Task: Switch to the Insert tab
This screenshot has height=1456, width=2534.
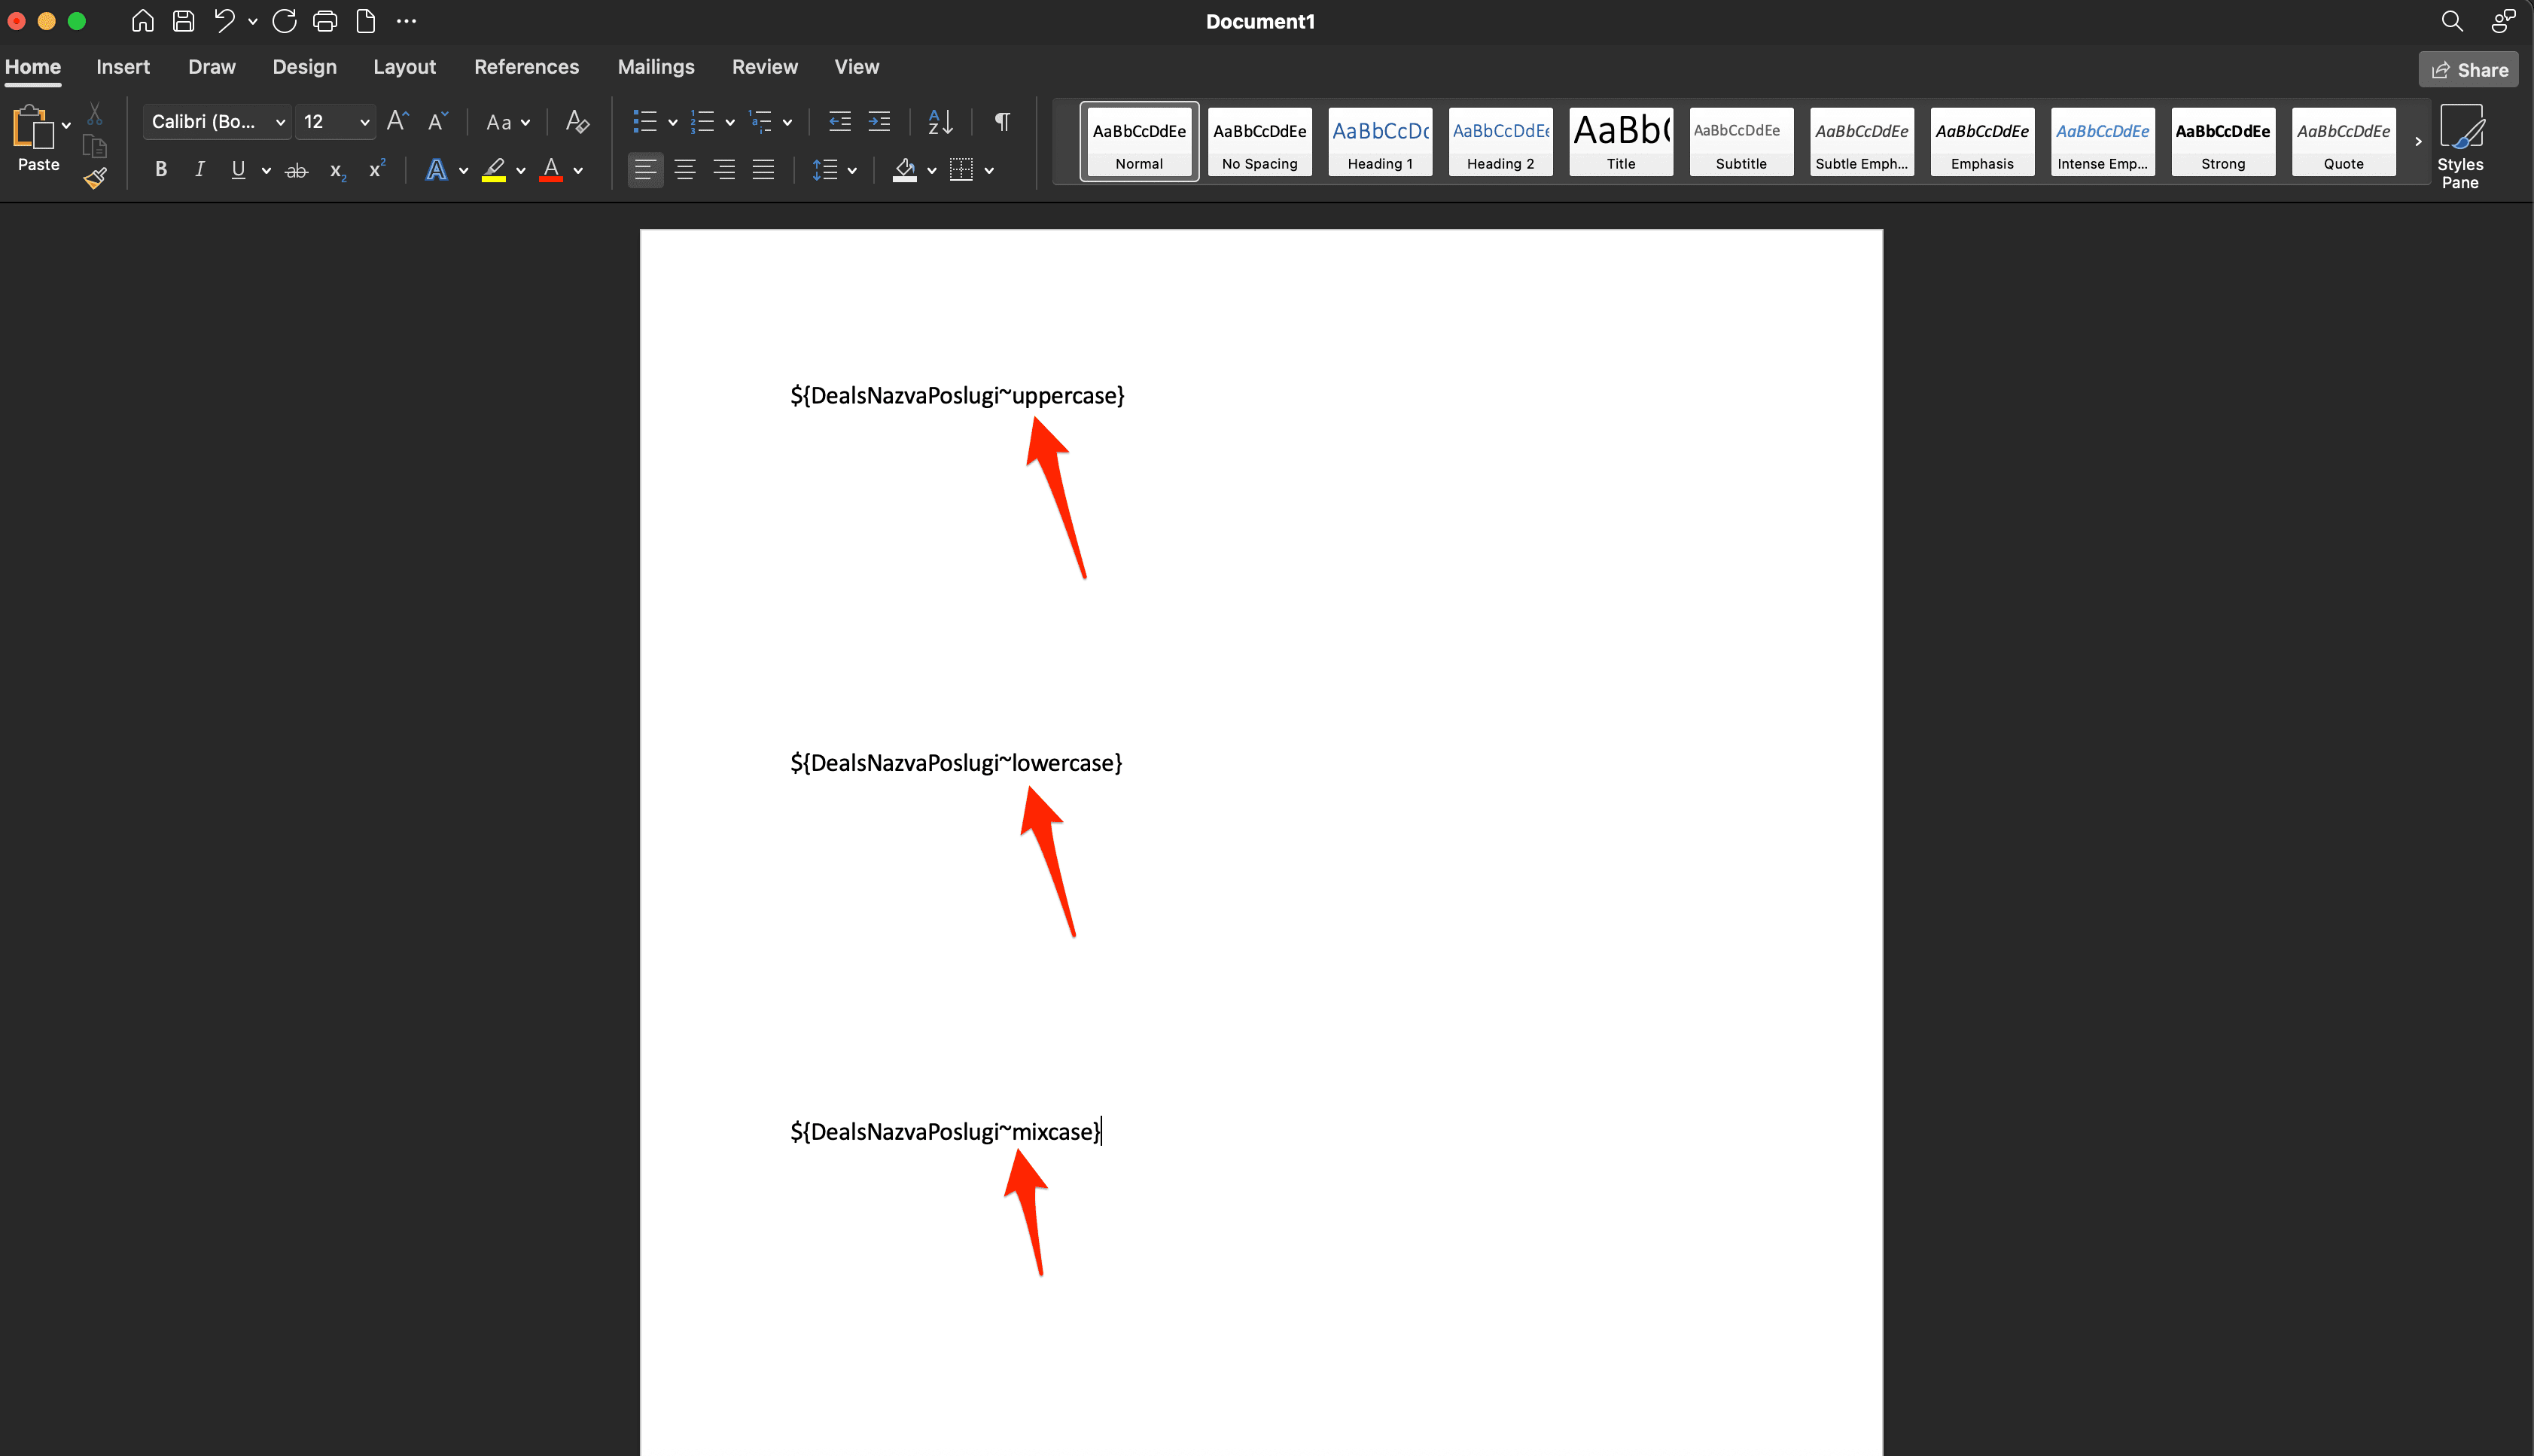Action: coord(123,67)
